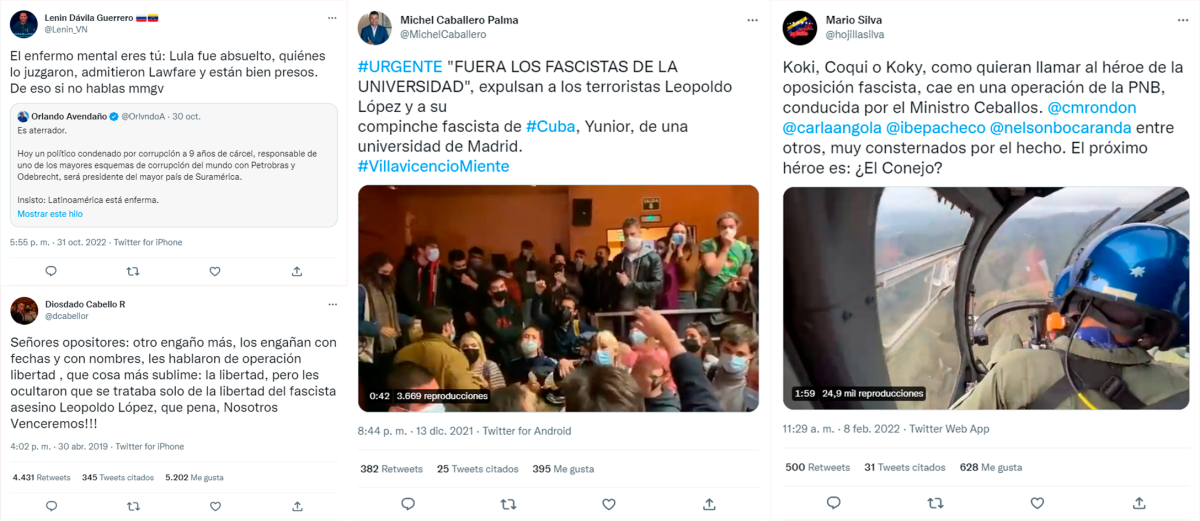The width and height of the screenshot is (1200, 521).
Task: View the 4.431 Retweets list
Action: tap(41, 477)
